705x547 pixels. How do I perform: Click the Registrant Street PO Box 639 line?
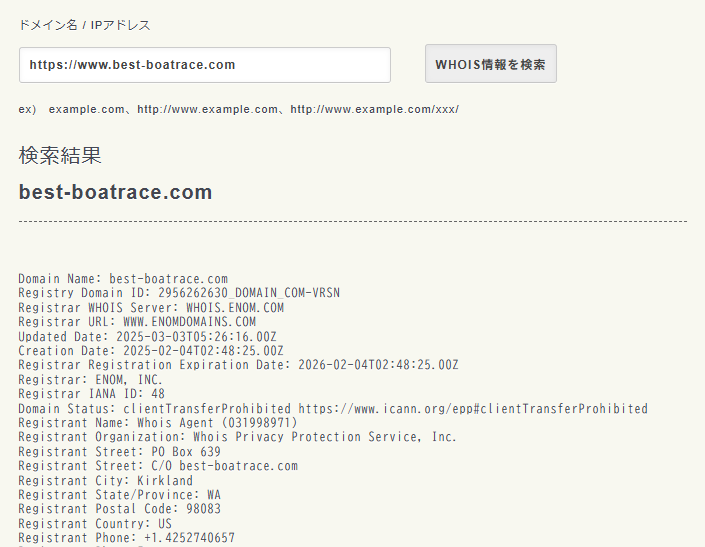click(x=119, y=452)
